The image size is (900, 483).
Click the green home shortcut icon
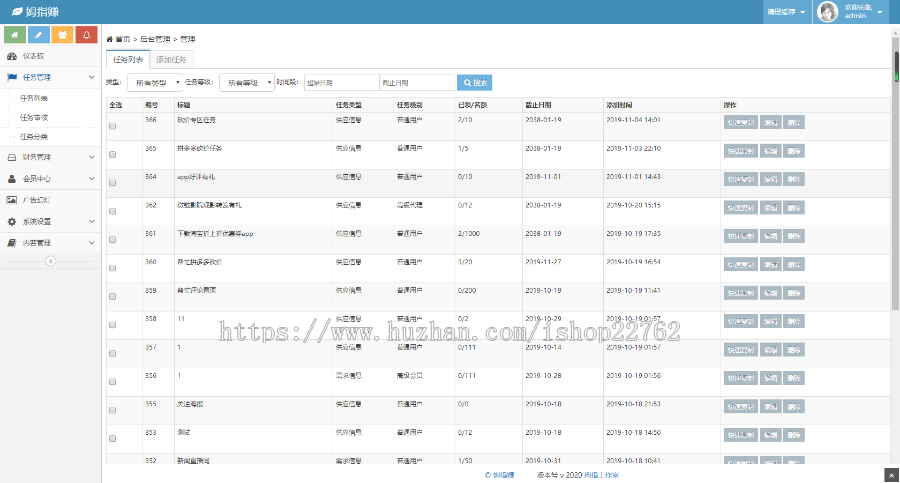tap(15, 35)
